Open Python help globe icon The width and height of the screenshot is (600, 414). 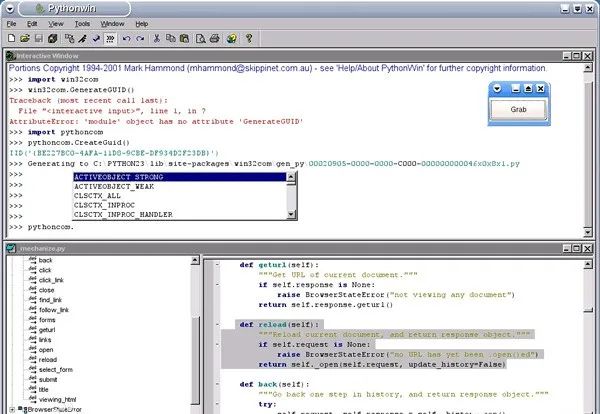coord(232,38)
